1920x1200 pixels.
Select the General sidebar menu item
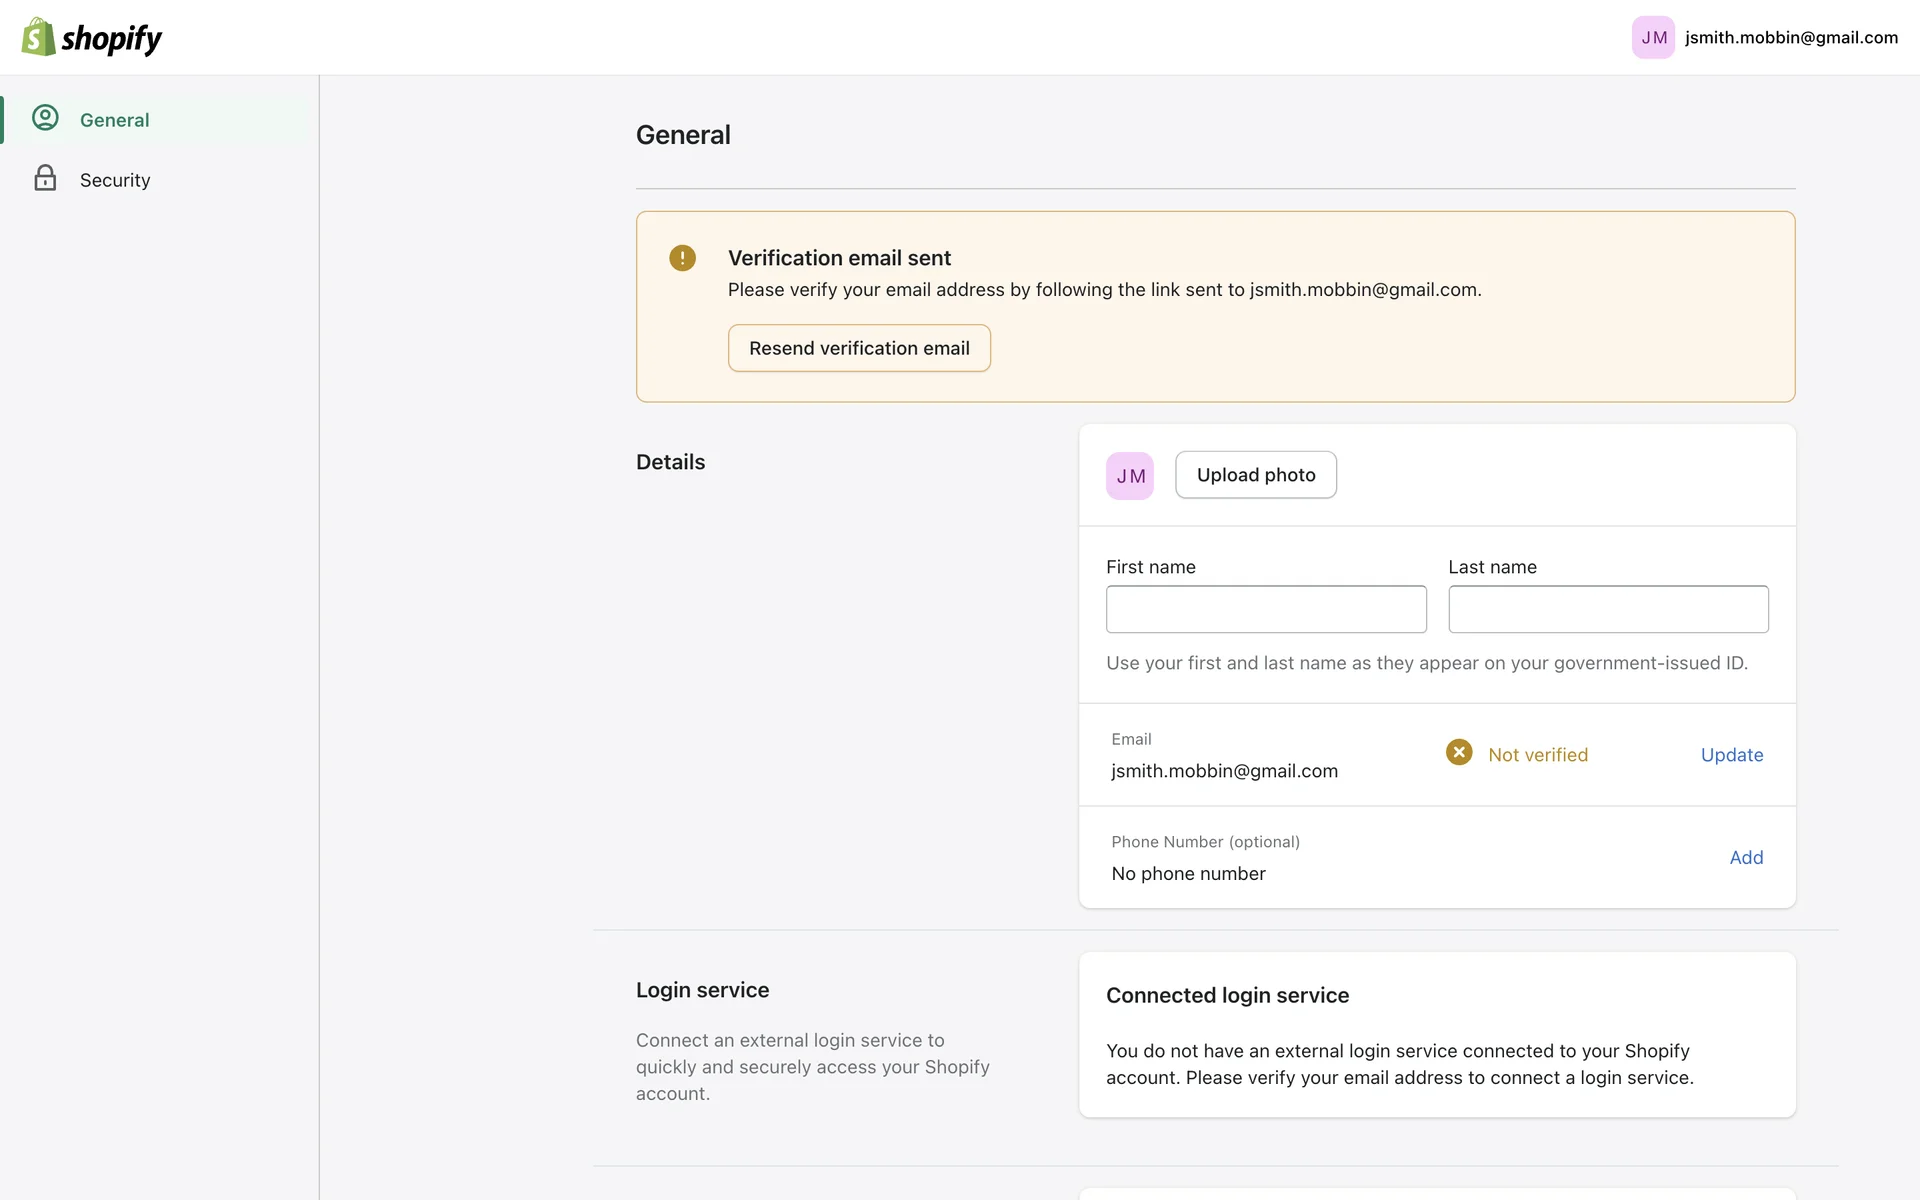pyautogui.click(x=115, y=120)
